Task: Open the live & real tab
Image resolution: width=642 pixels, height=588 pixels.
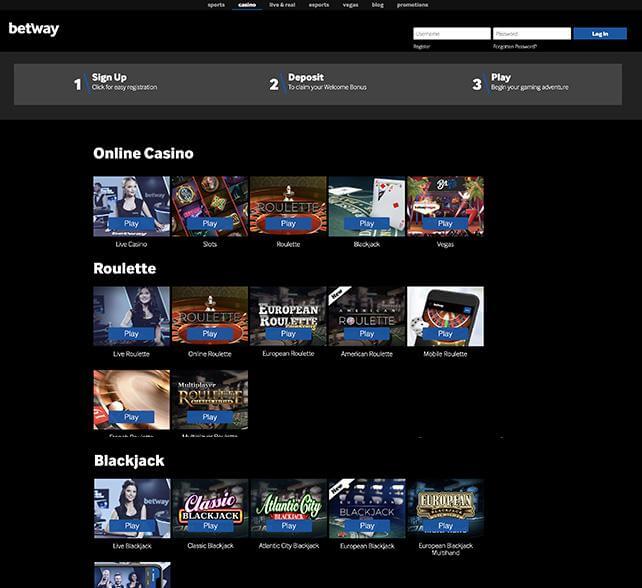Action: coord(282,5)
